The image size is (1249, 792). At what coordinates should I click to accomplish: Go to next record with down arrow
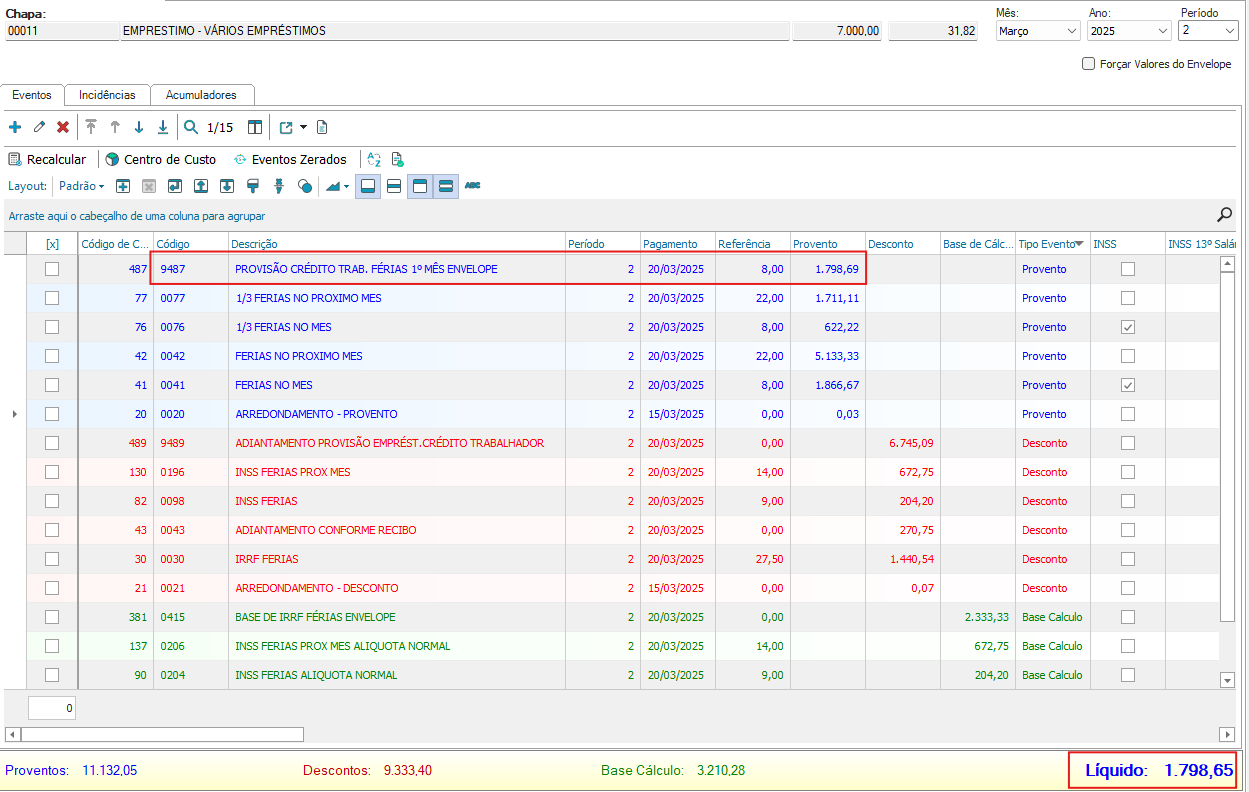(139, 127)
